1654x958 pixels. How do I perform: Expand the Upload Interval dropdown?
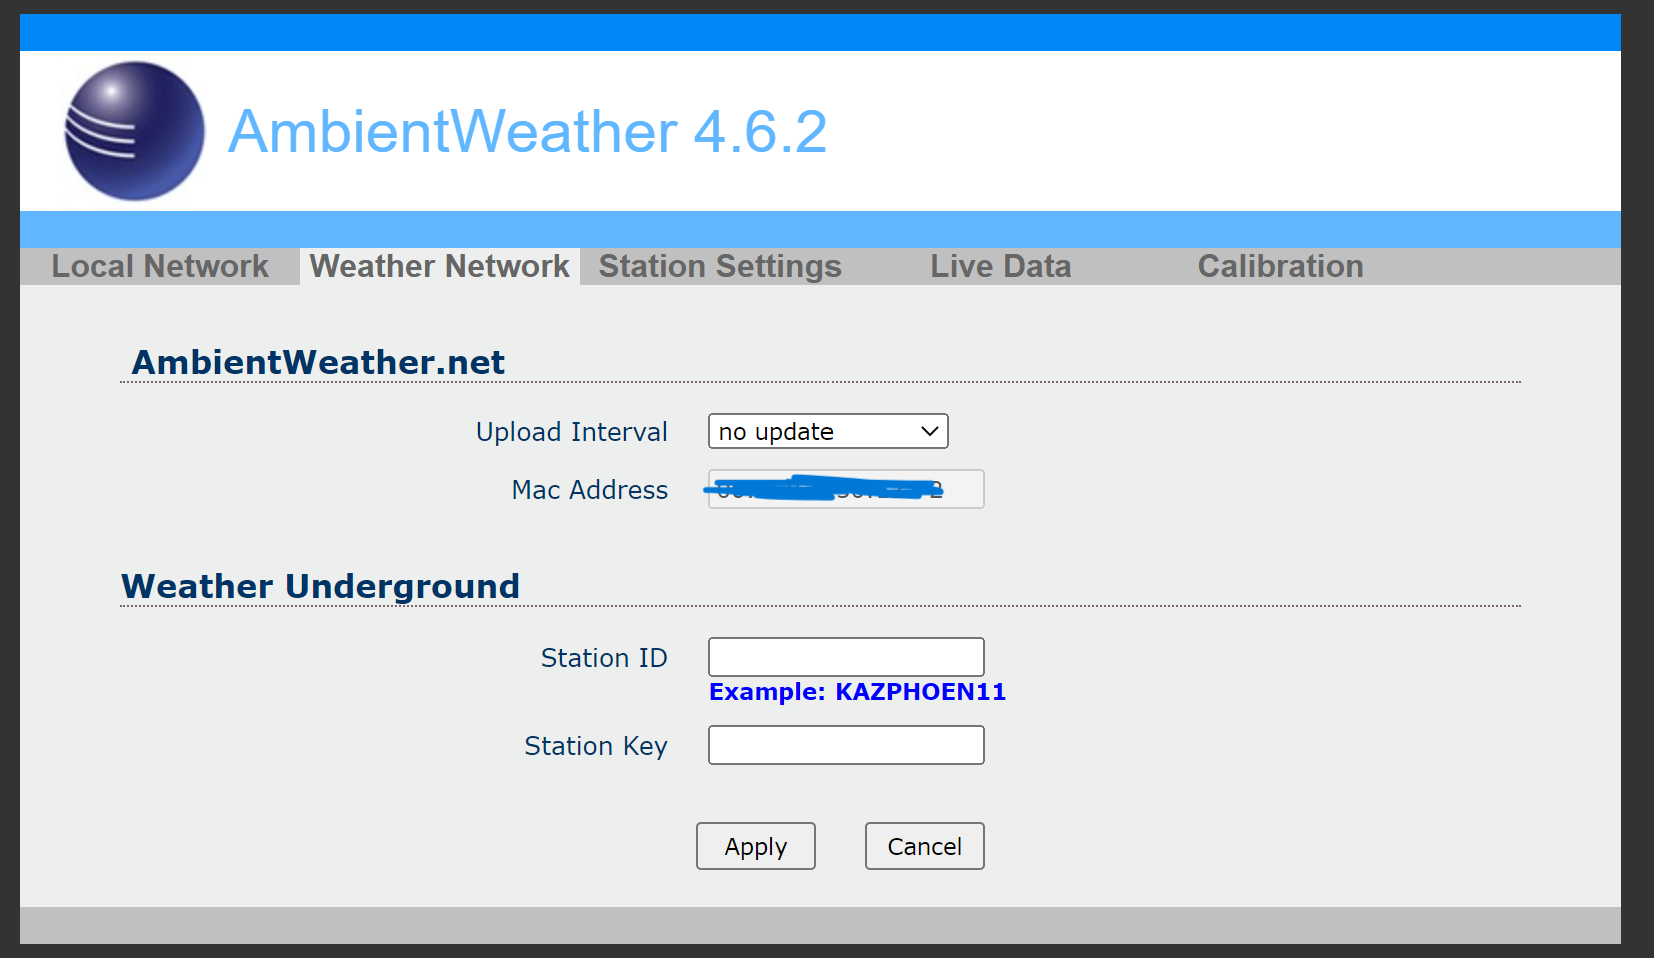click(x=828, y=431)
